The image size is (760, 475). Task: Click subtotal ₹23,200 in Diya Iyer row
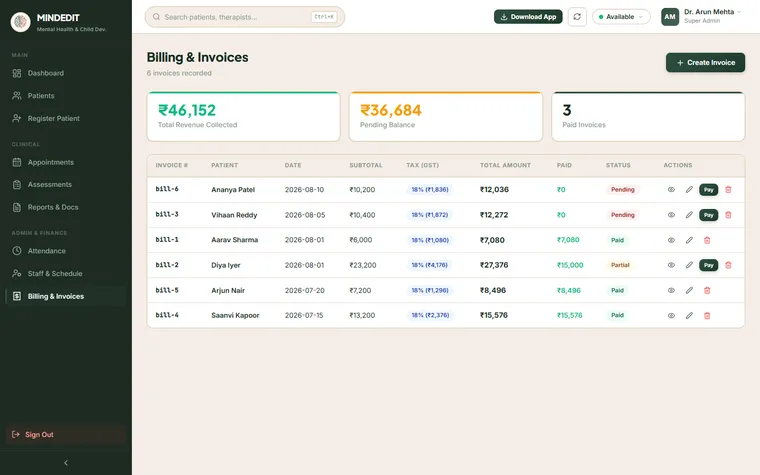[x=363, y=265]
